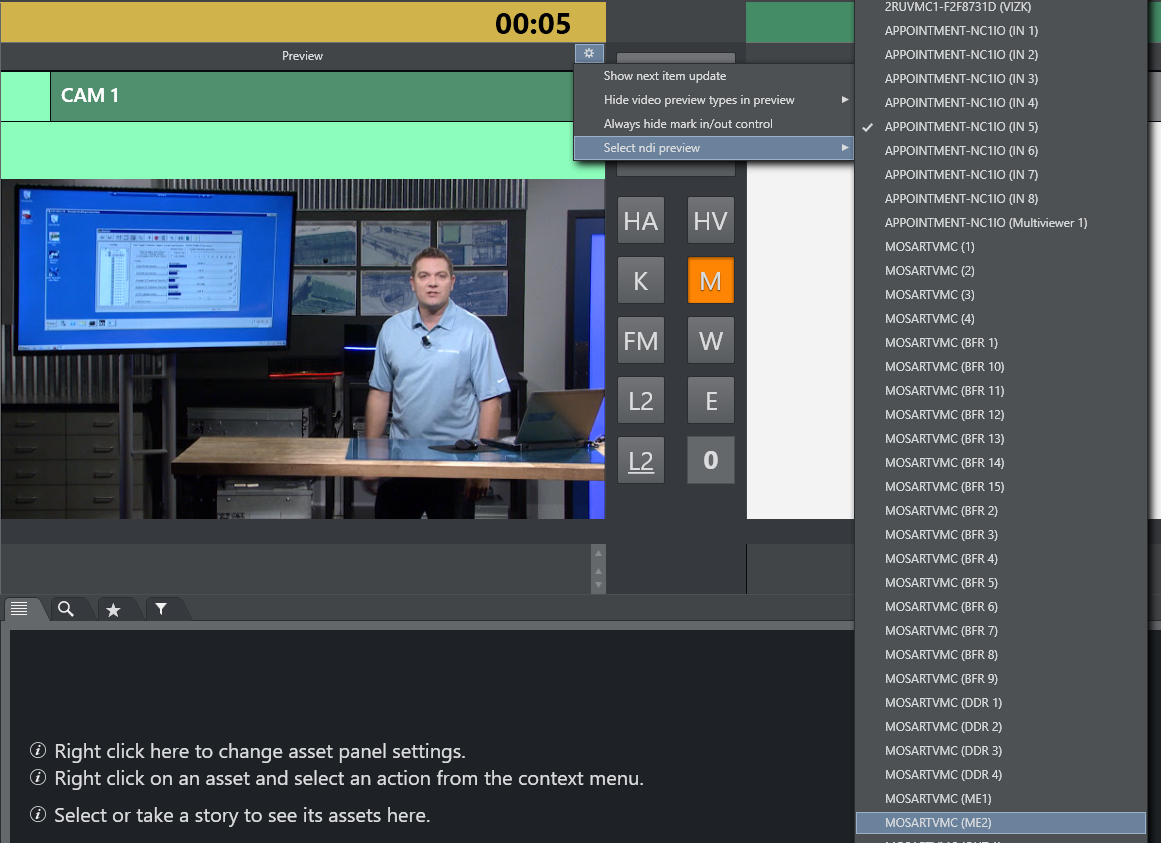Click the W template button
Screen dimensions: 1161x843
[710, 341]
